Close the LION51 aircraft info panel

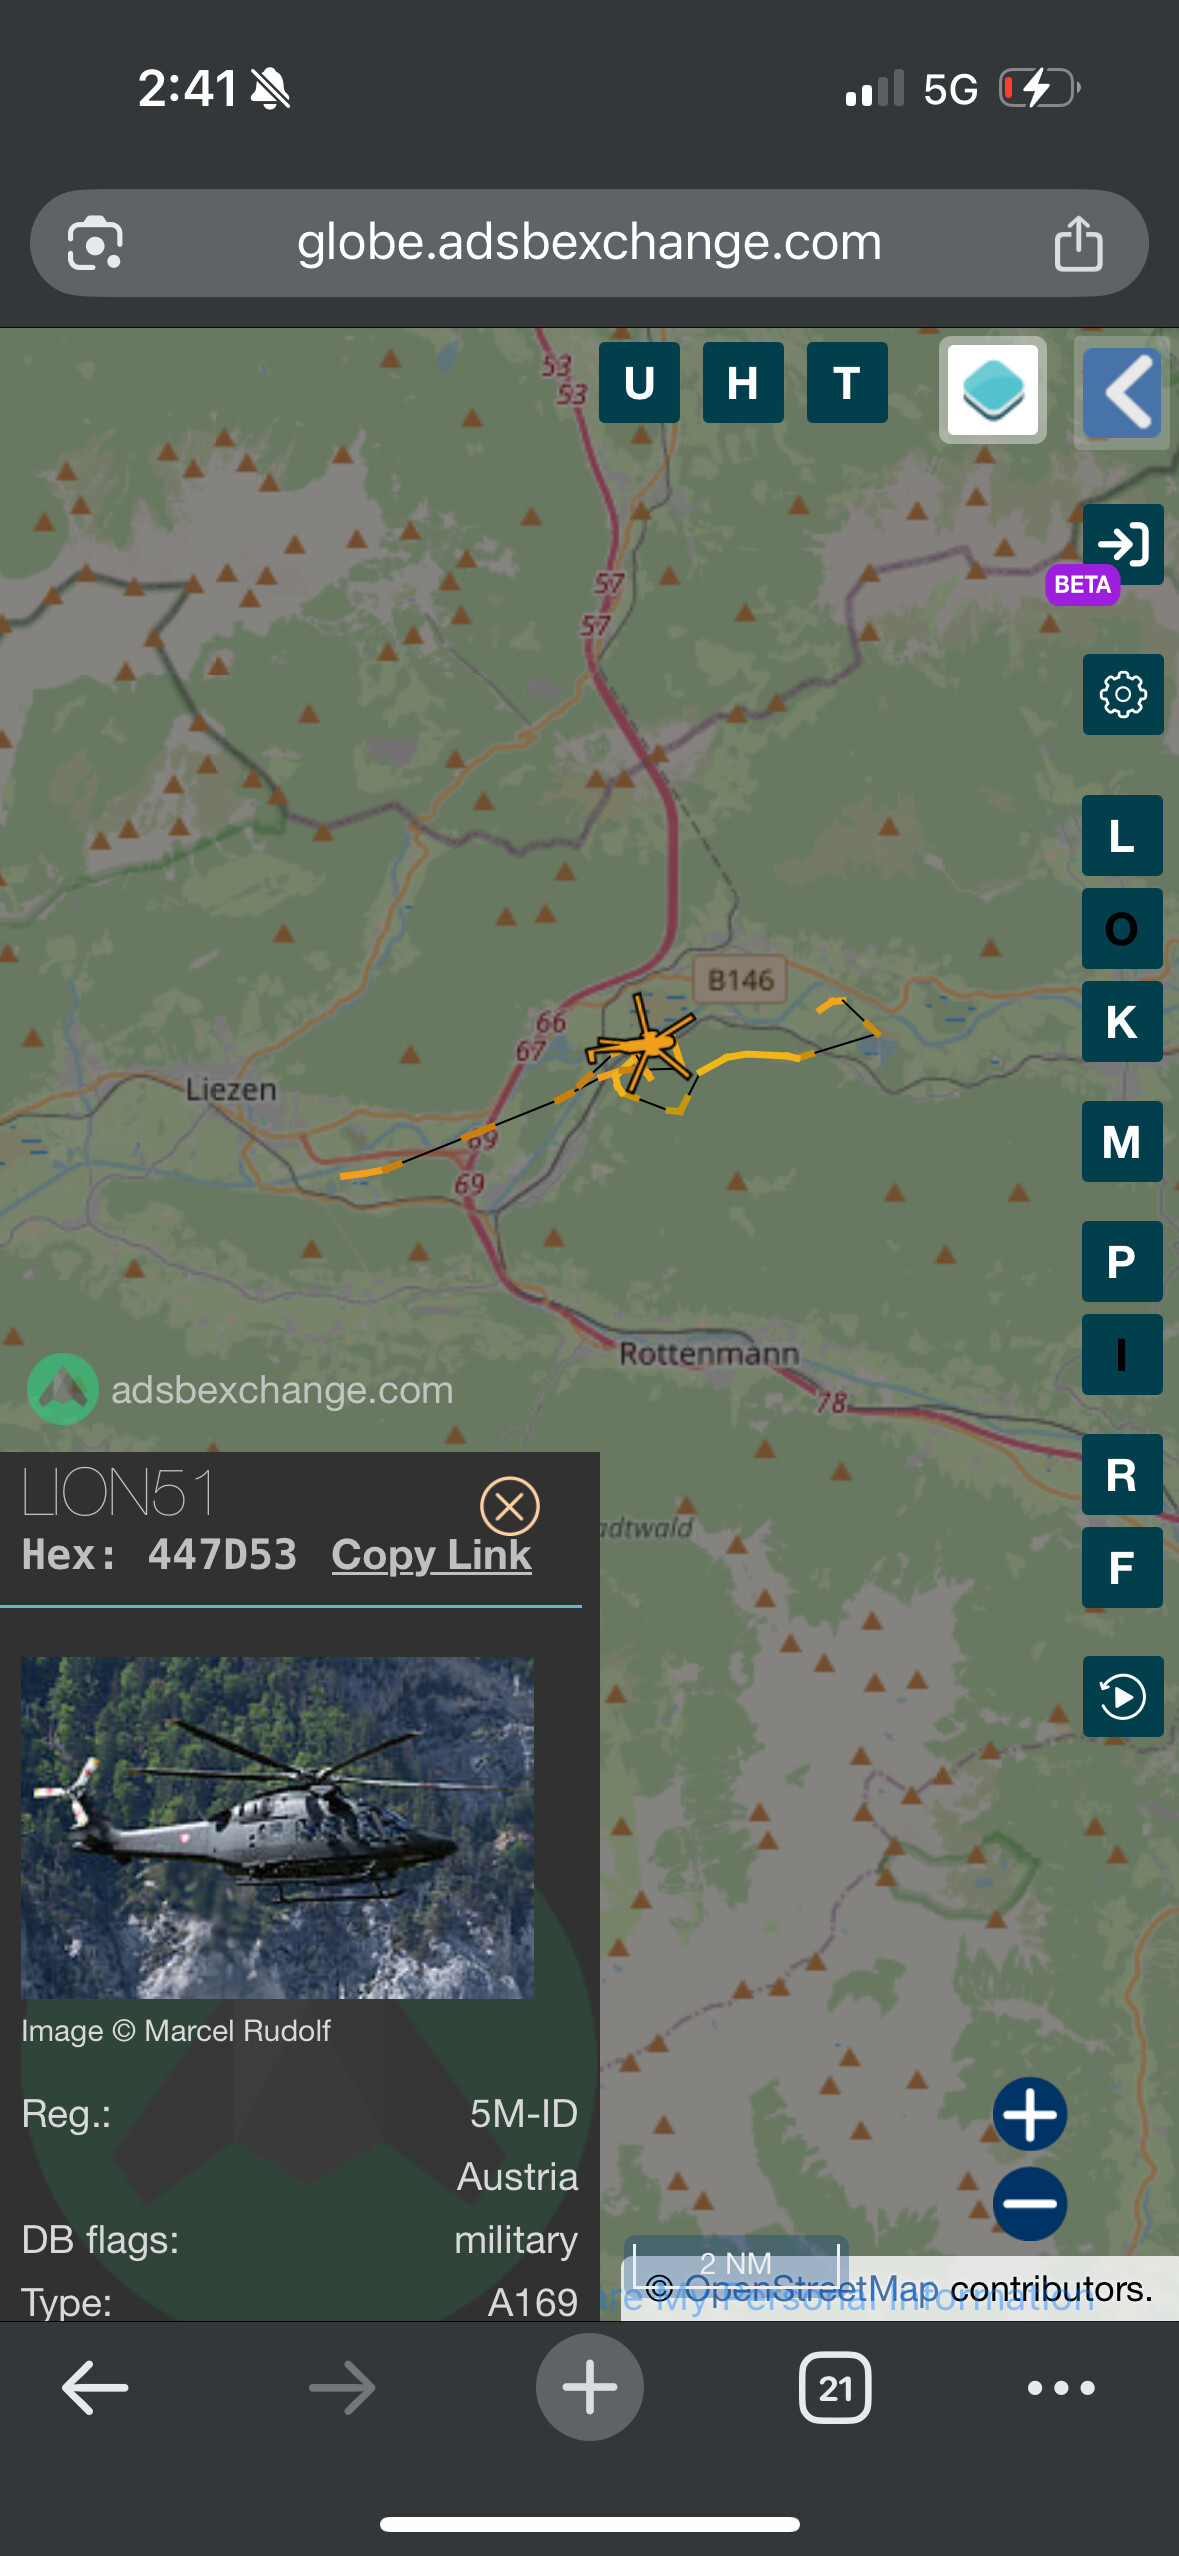tap(510, 1506)
